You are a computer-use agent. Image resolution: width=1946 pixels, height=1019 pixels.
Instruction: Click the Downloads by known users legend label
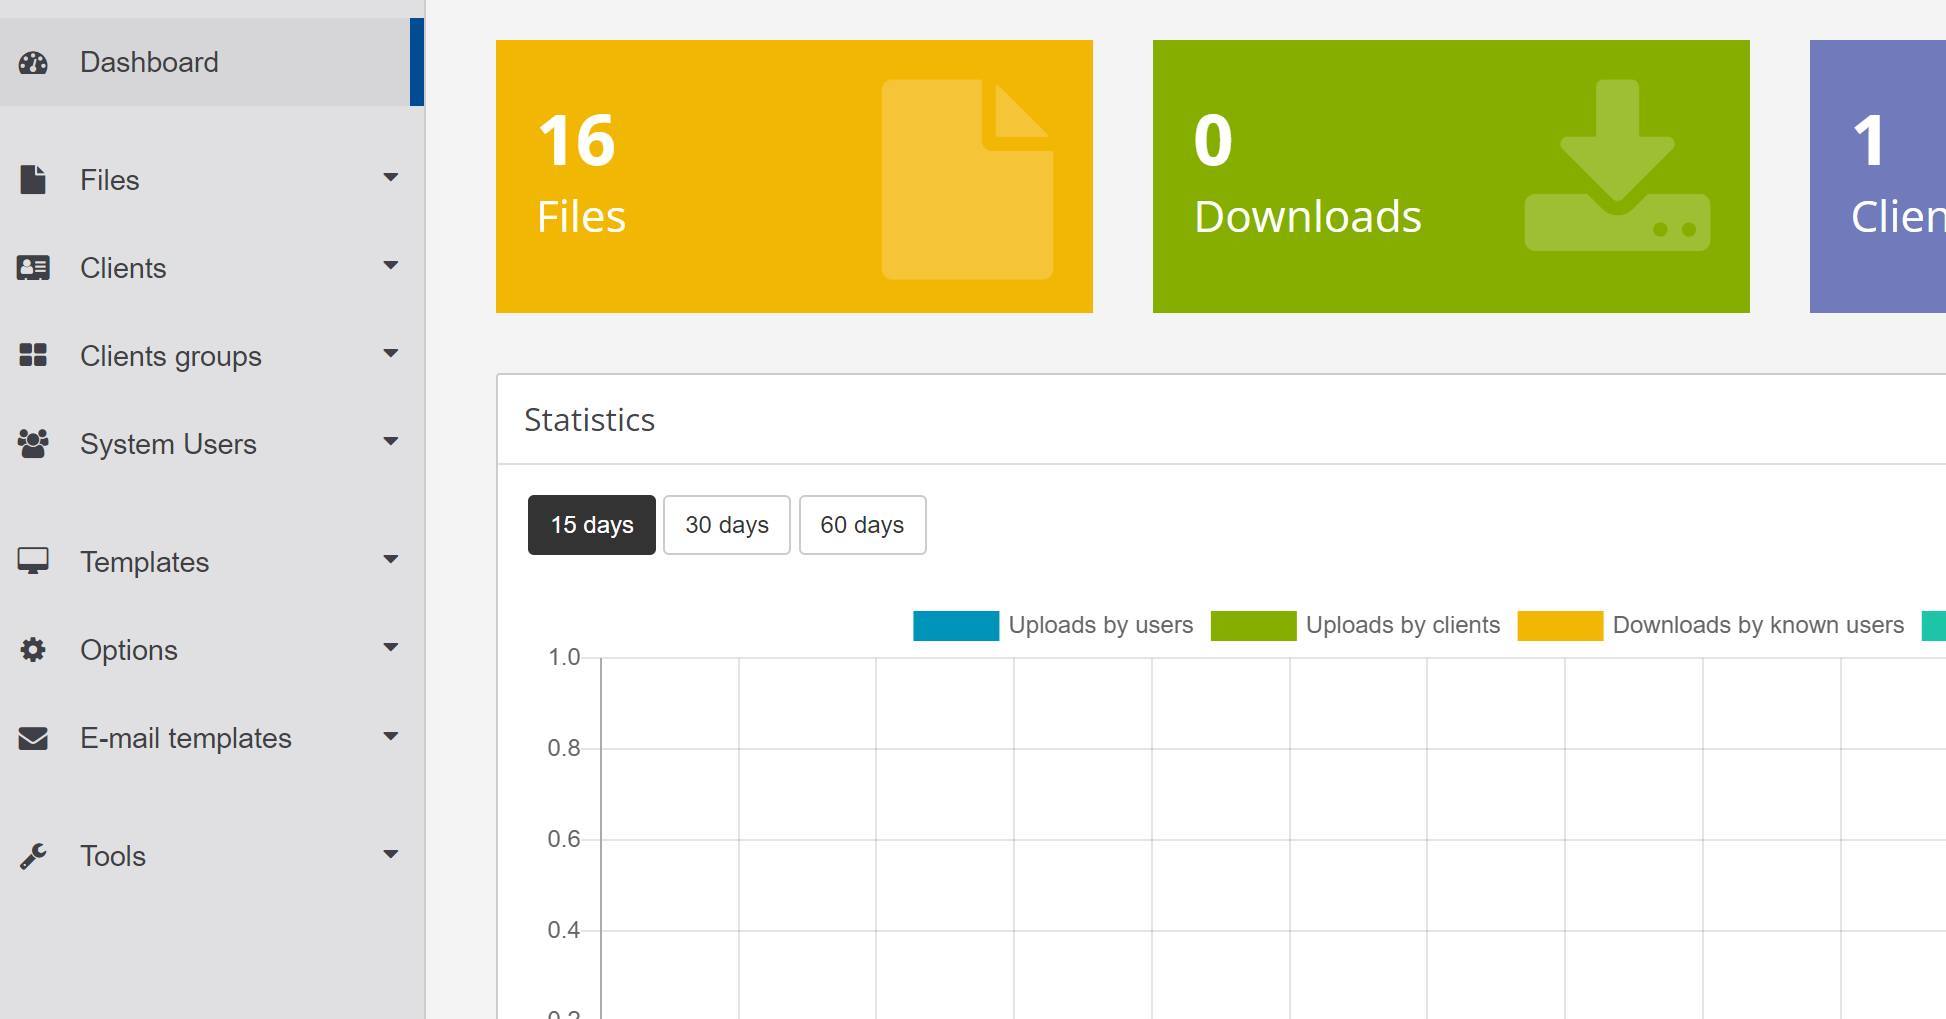point(1758,625)
